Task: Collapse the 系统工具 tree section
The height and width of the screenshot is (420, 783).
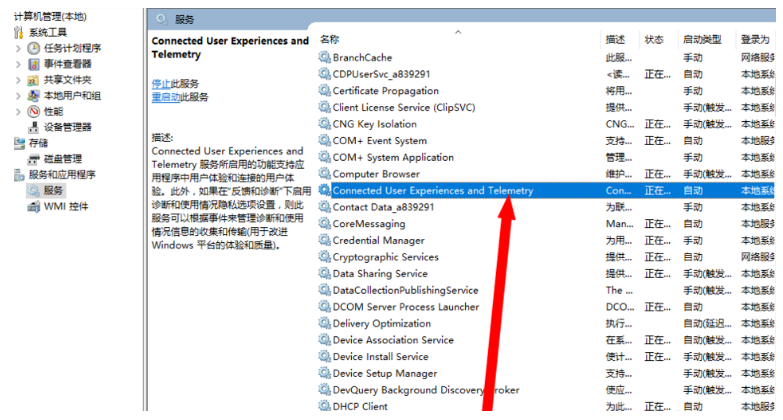Action: [x=7, y=33]
